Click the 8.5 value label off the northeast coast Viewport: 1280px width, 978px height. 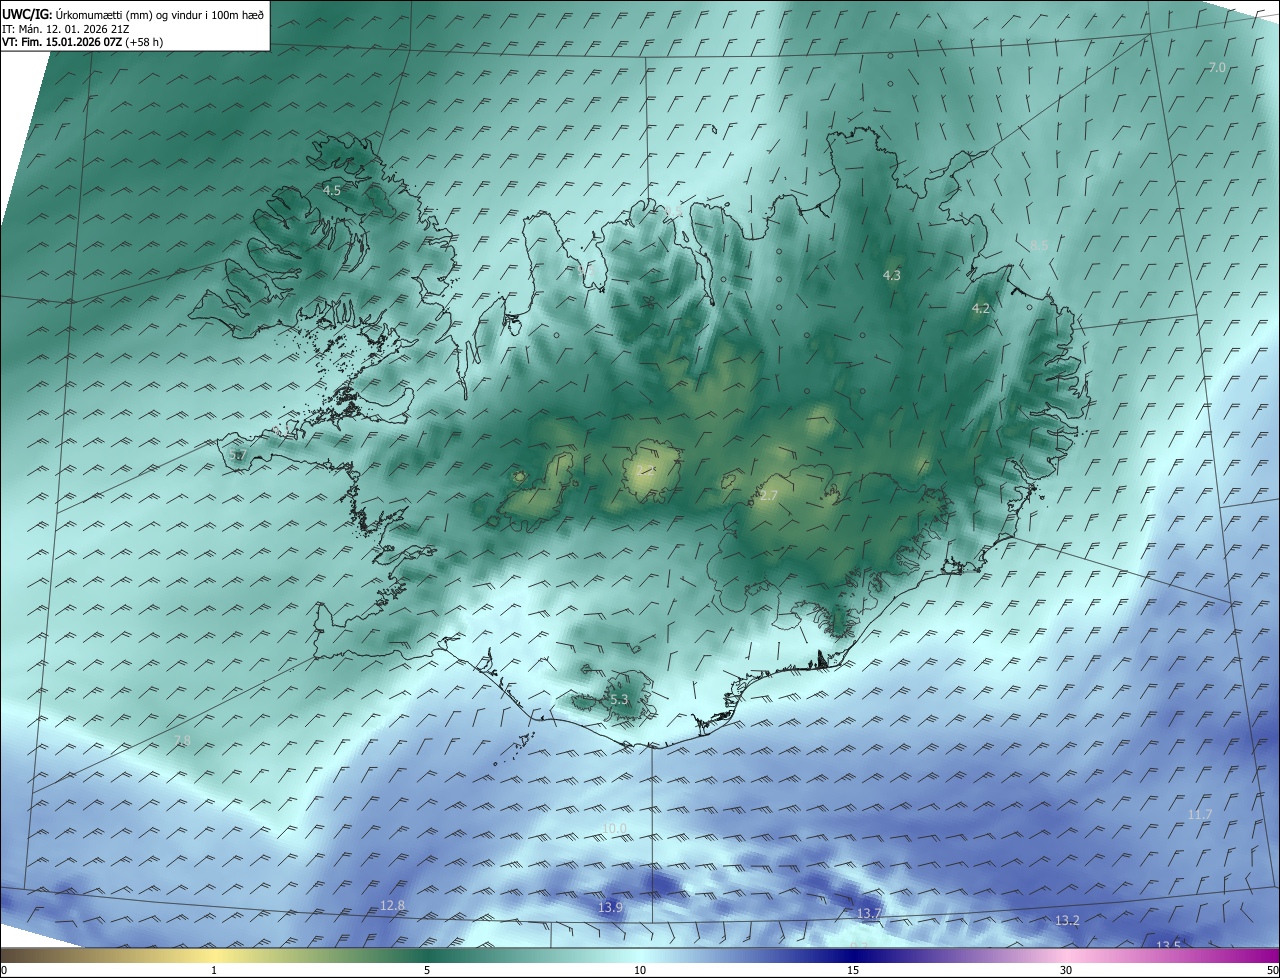(x=1040, y=245)
